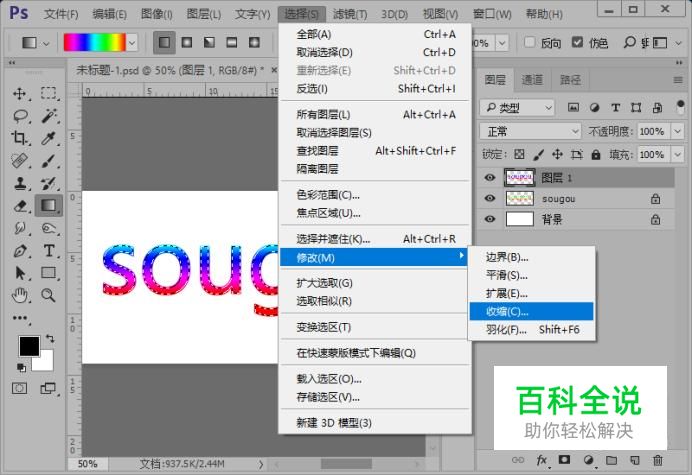Select the Rectangular Marquee tool
The height and width of the screenshot is (475, 692).
click(49, 93)
